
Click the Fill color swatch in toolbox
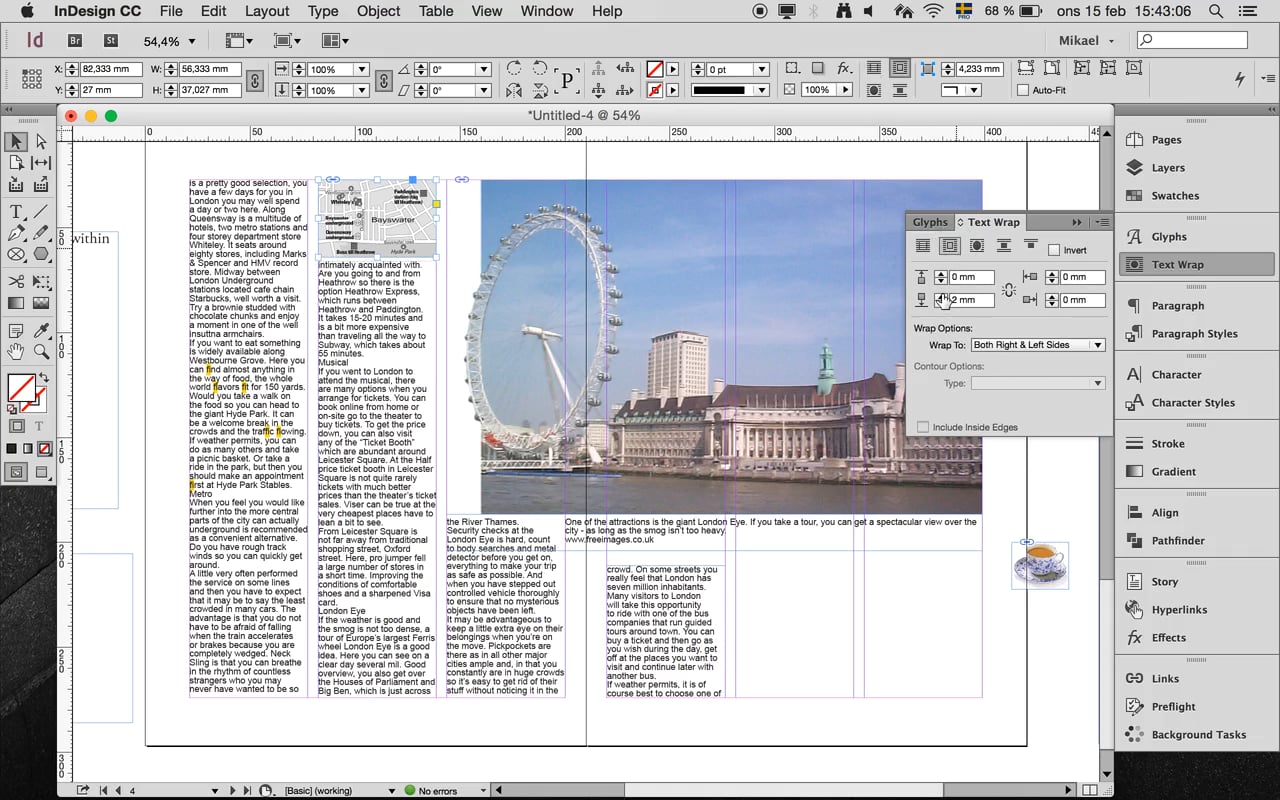click(19, 387)
